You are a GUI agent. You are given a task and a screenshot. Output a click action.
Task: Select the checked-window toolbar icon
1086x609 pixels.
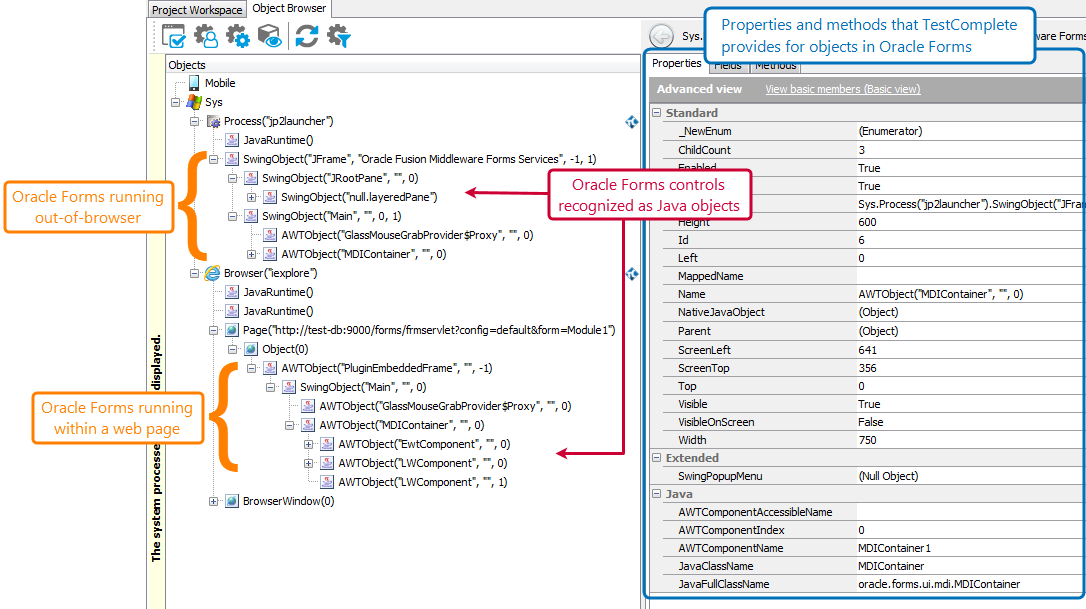pos(173,35)
